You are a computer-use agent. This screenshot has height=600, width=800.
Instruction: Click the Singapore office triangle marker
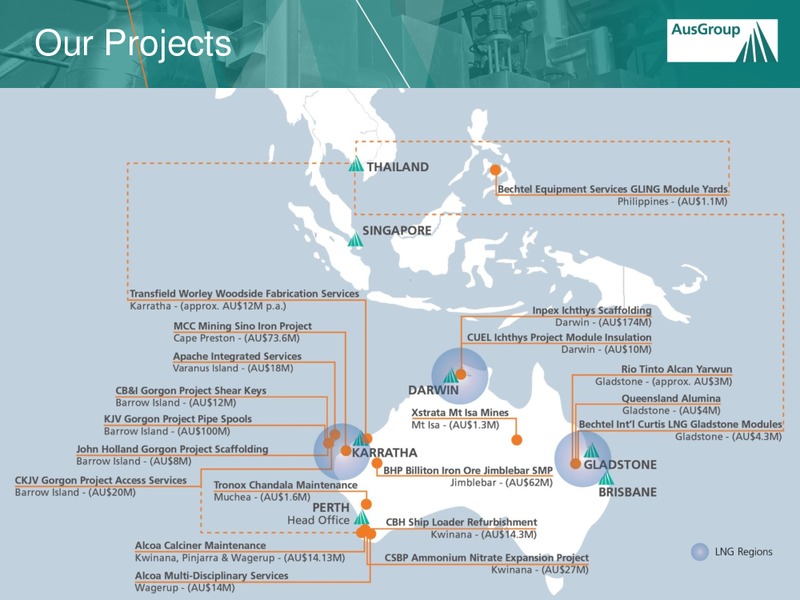pyautogui.click(x=356, y=239)
